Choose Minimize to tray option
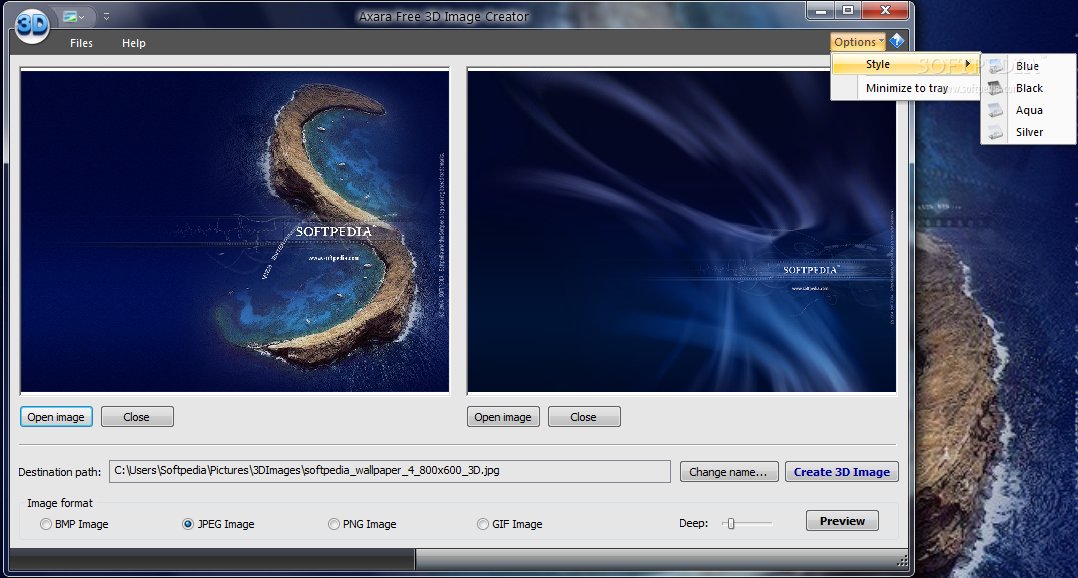1078x578 pixels. point(907,87)
